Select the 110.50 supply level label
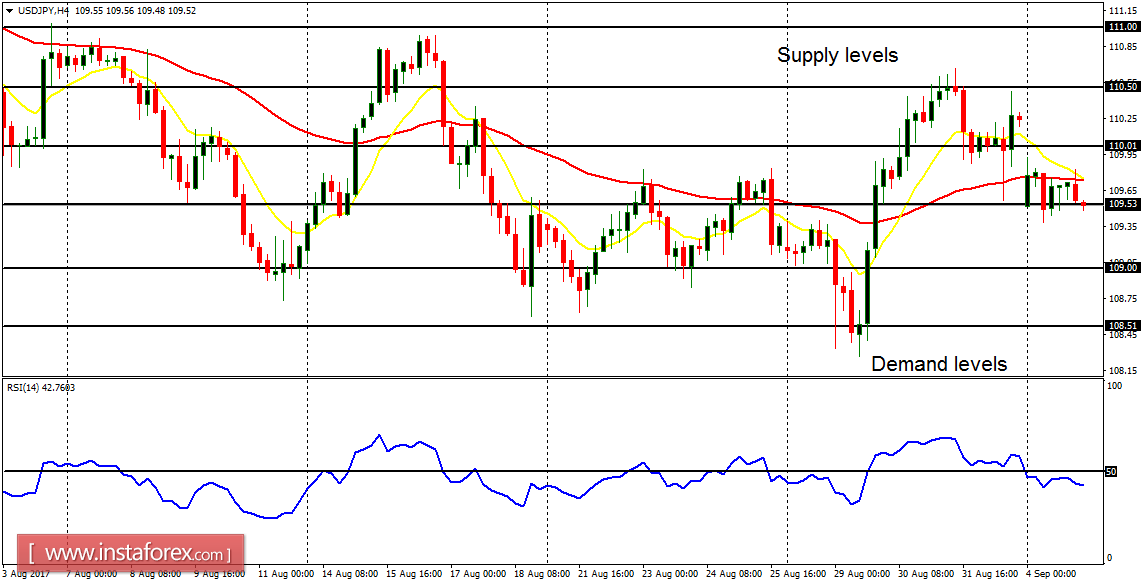 tap(1121, 87)
